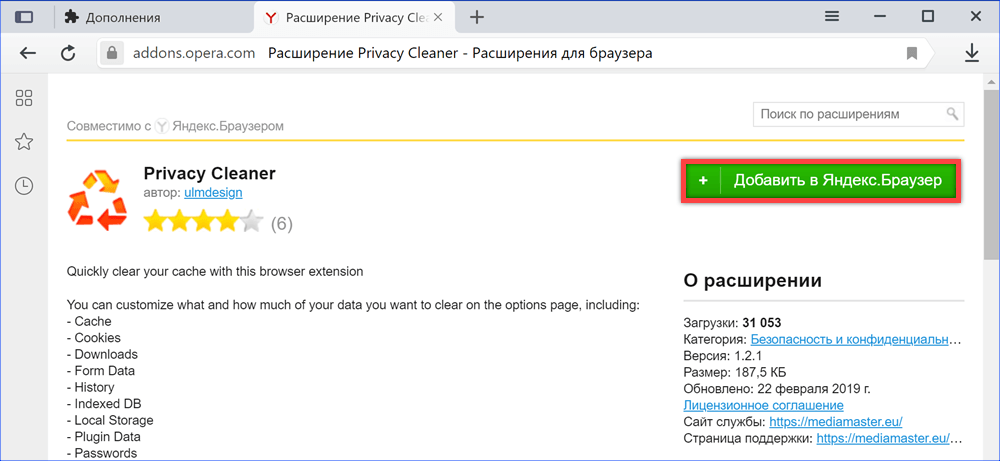Bookmark this page

[912, 53]
